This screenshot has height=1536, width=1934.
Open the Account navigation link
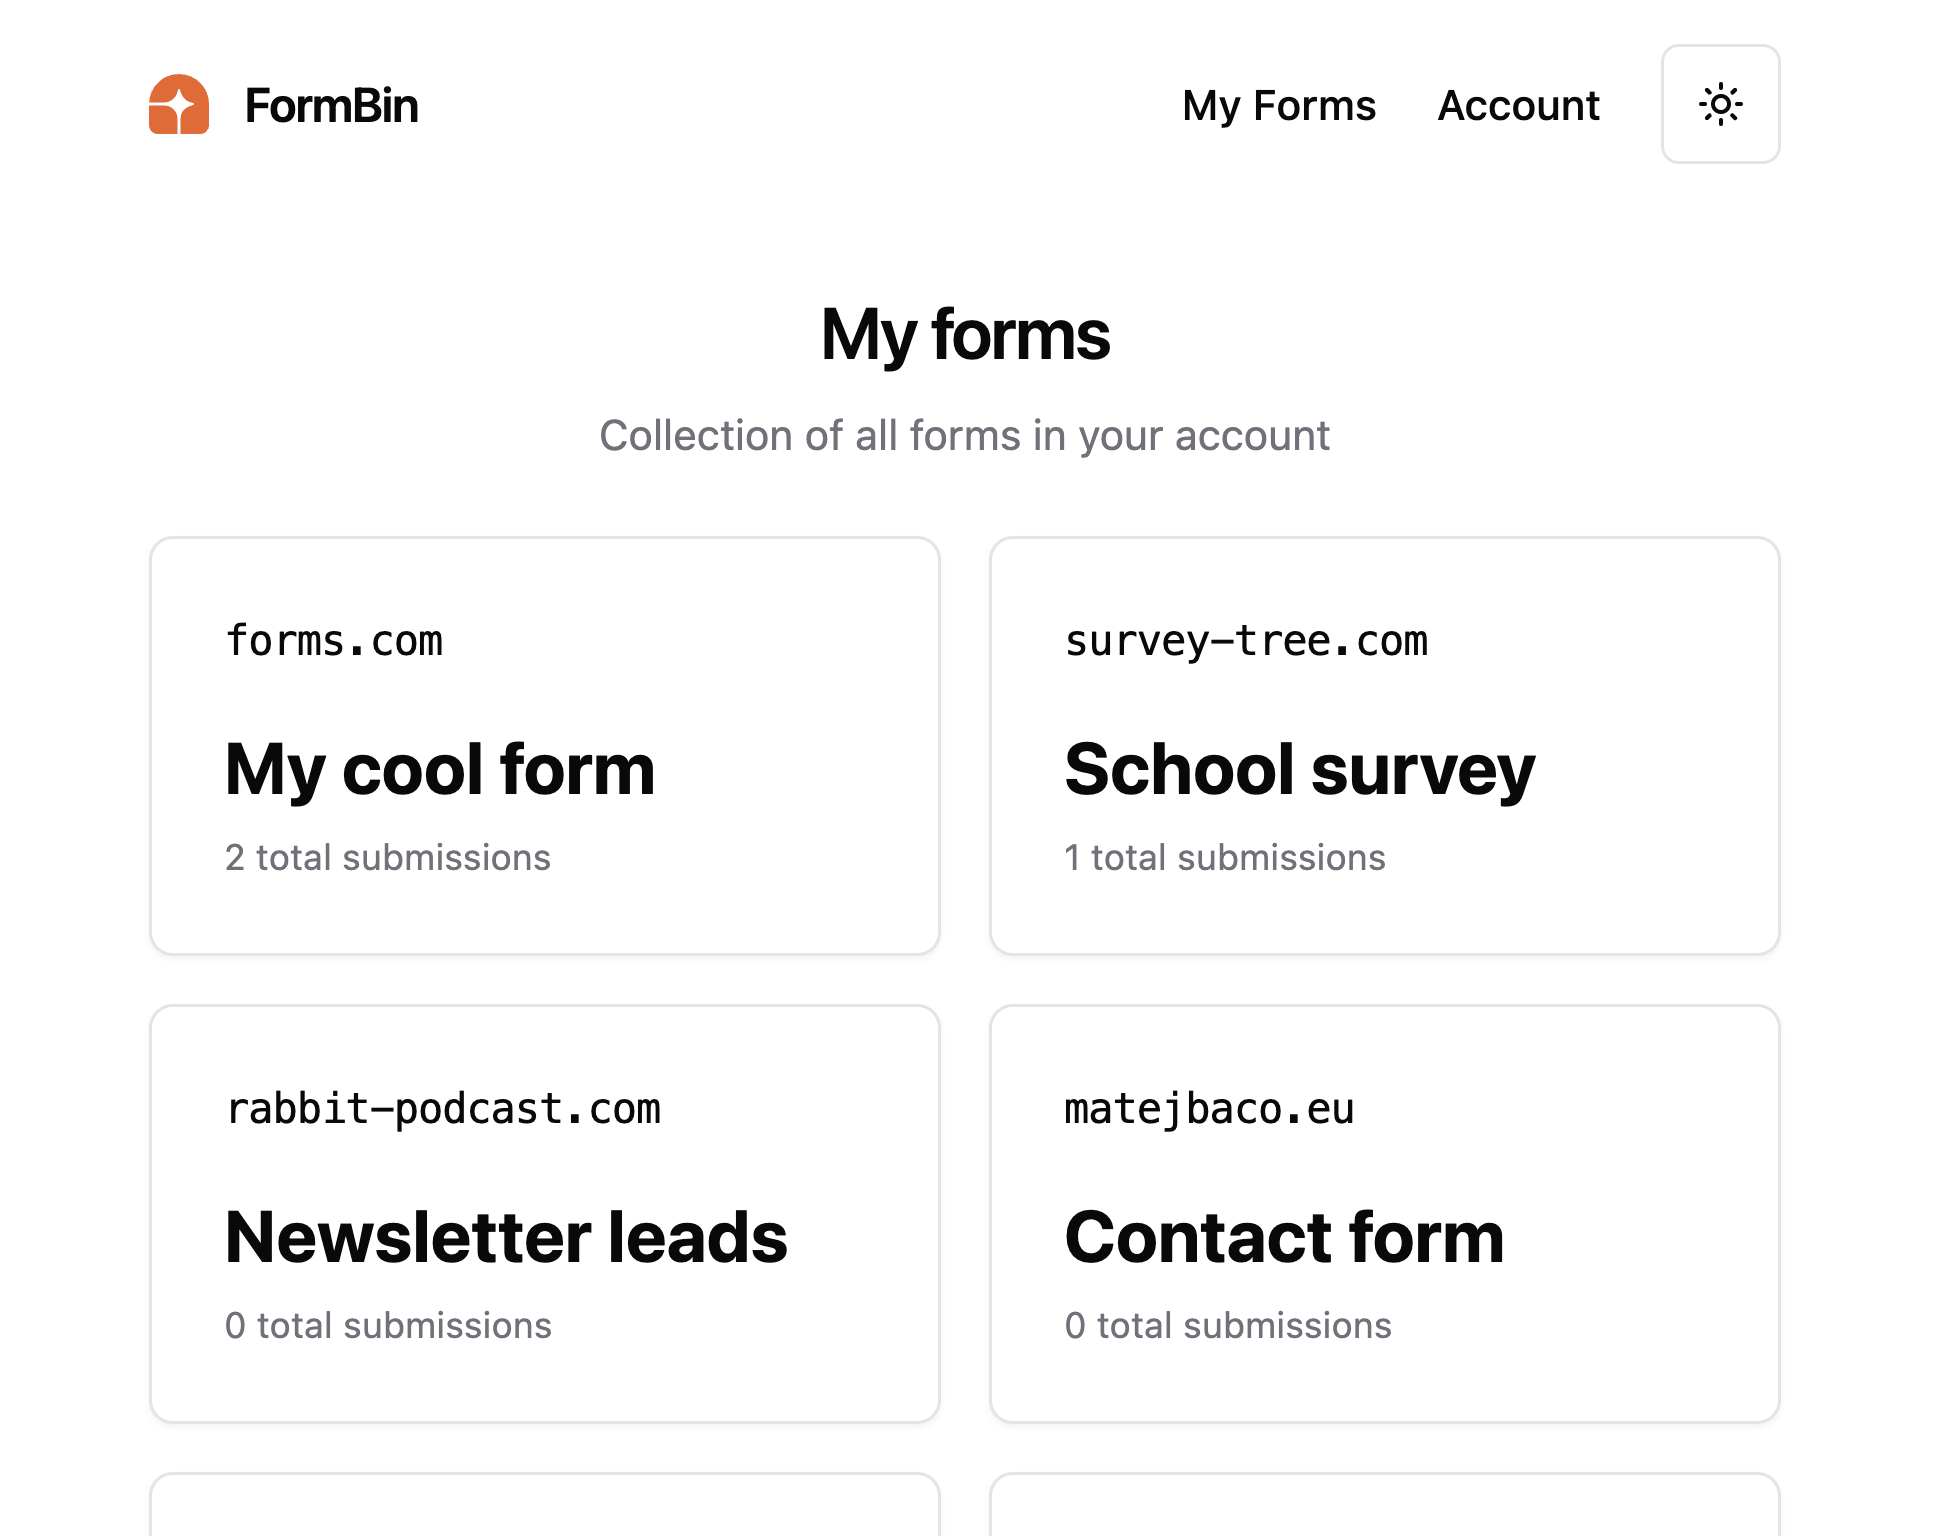click(1518, 106)
